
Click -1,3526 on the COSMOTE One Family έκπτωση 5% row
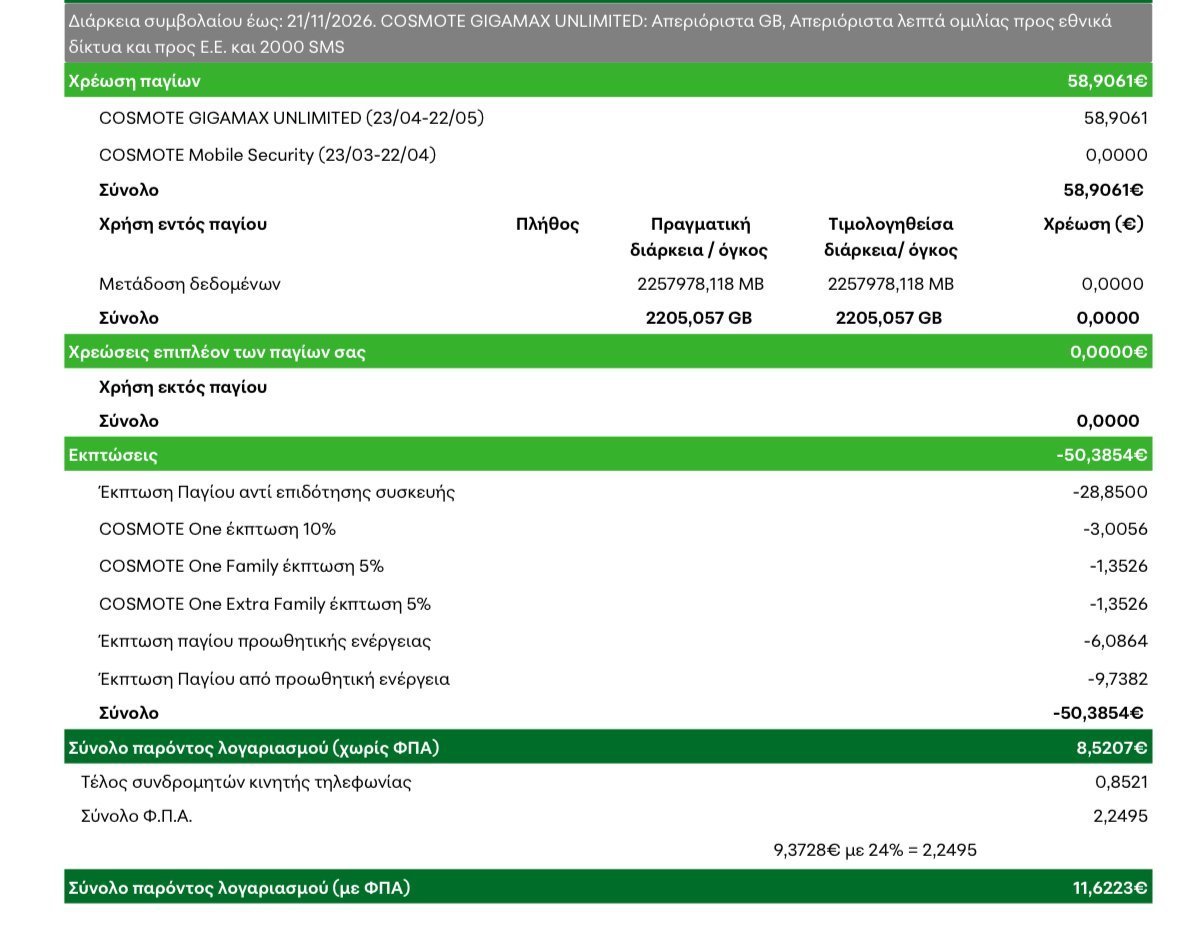tap(1118, 566)
